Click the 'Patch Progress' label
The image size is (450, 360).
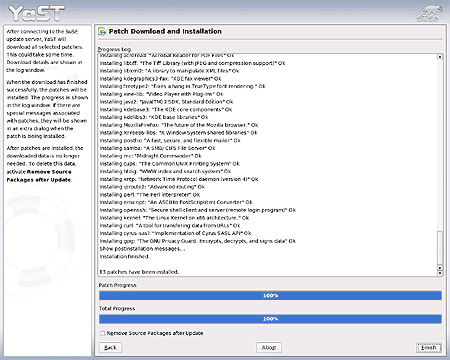point(118,285)
